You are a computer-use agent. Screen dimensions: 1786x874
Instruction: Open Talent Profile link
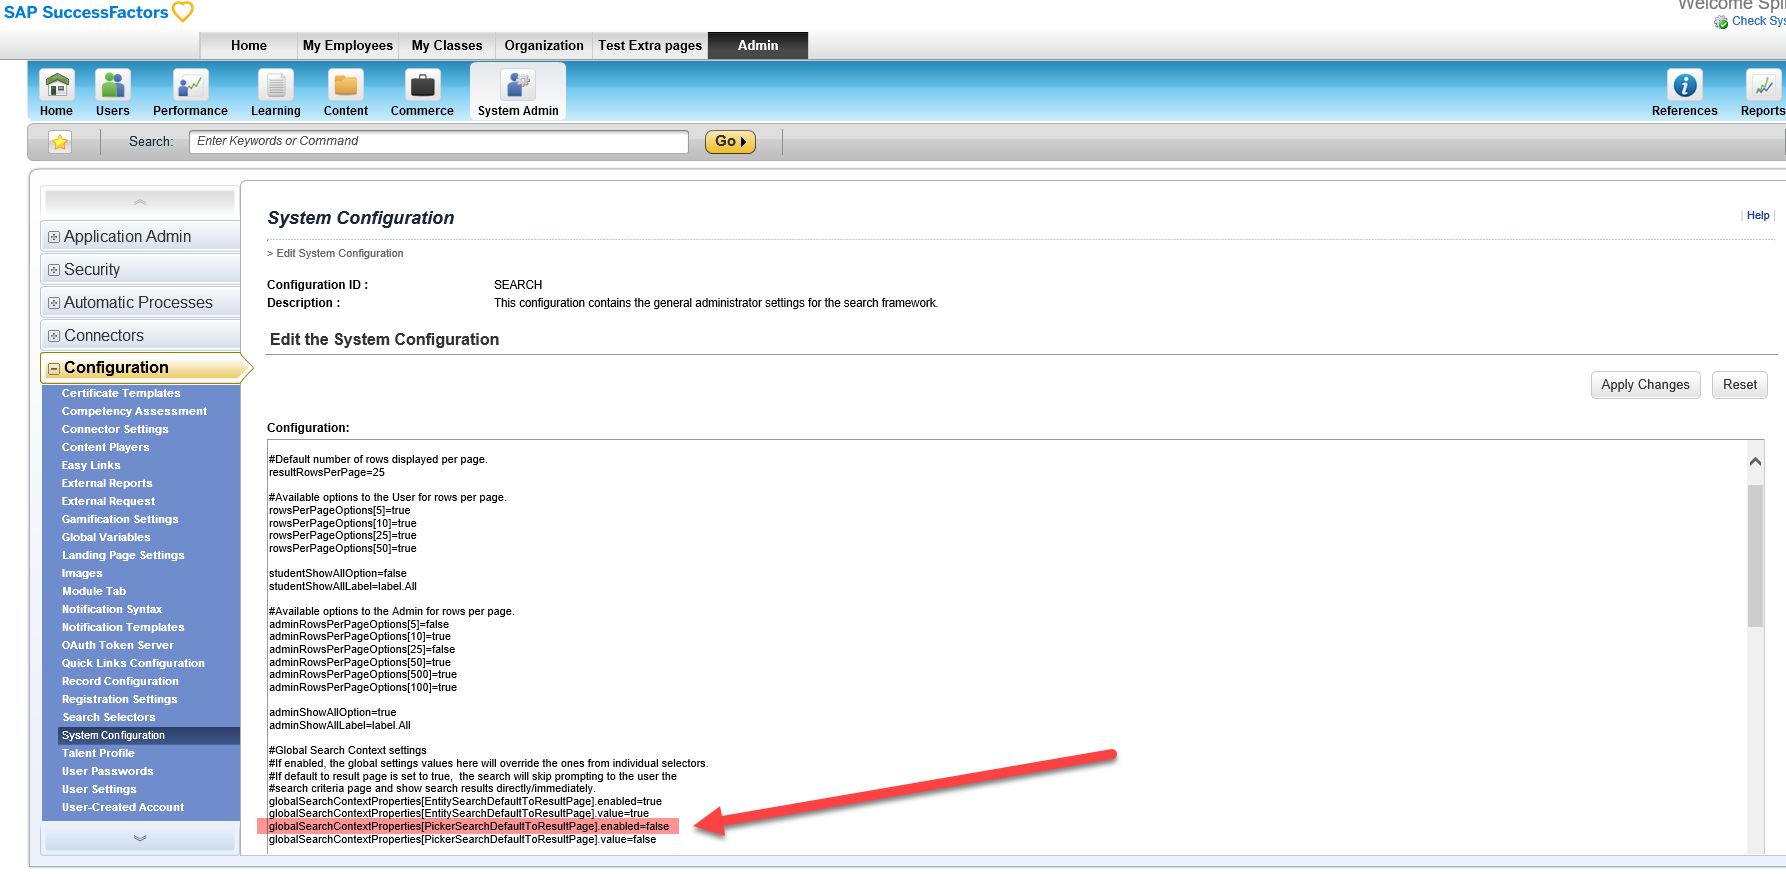(98, 753)
